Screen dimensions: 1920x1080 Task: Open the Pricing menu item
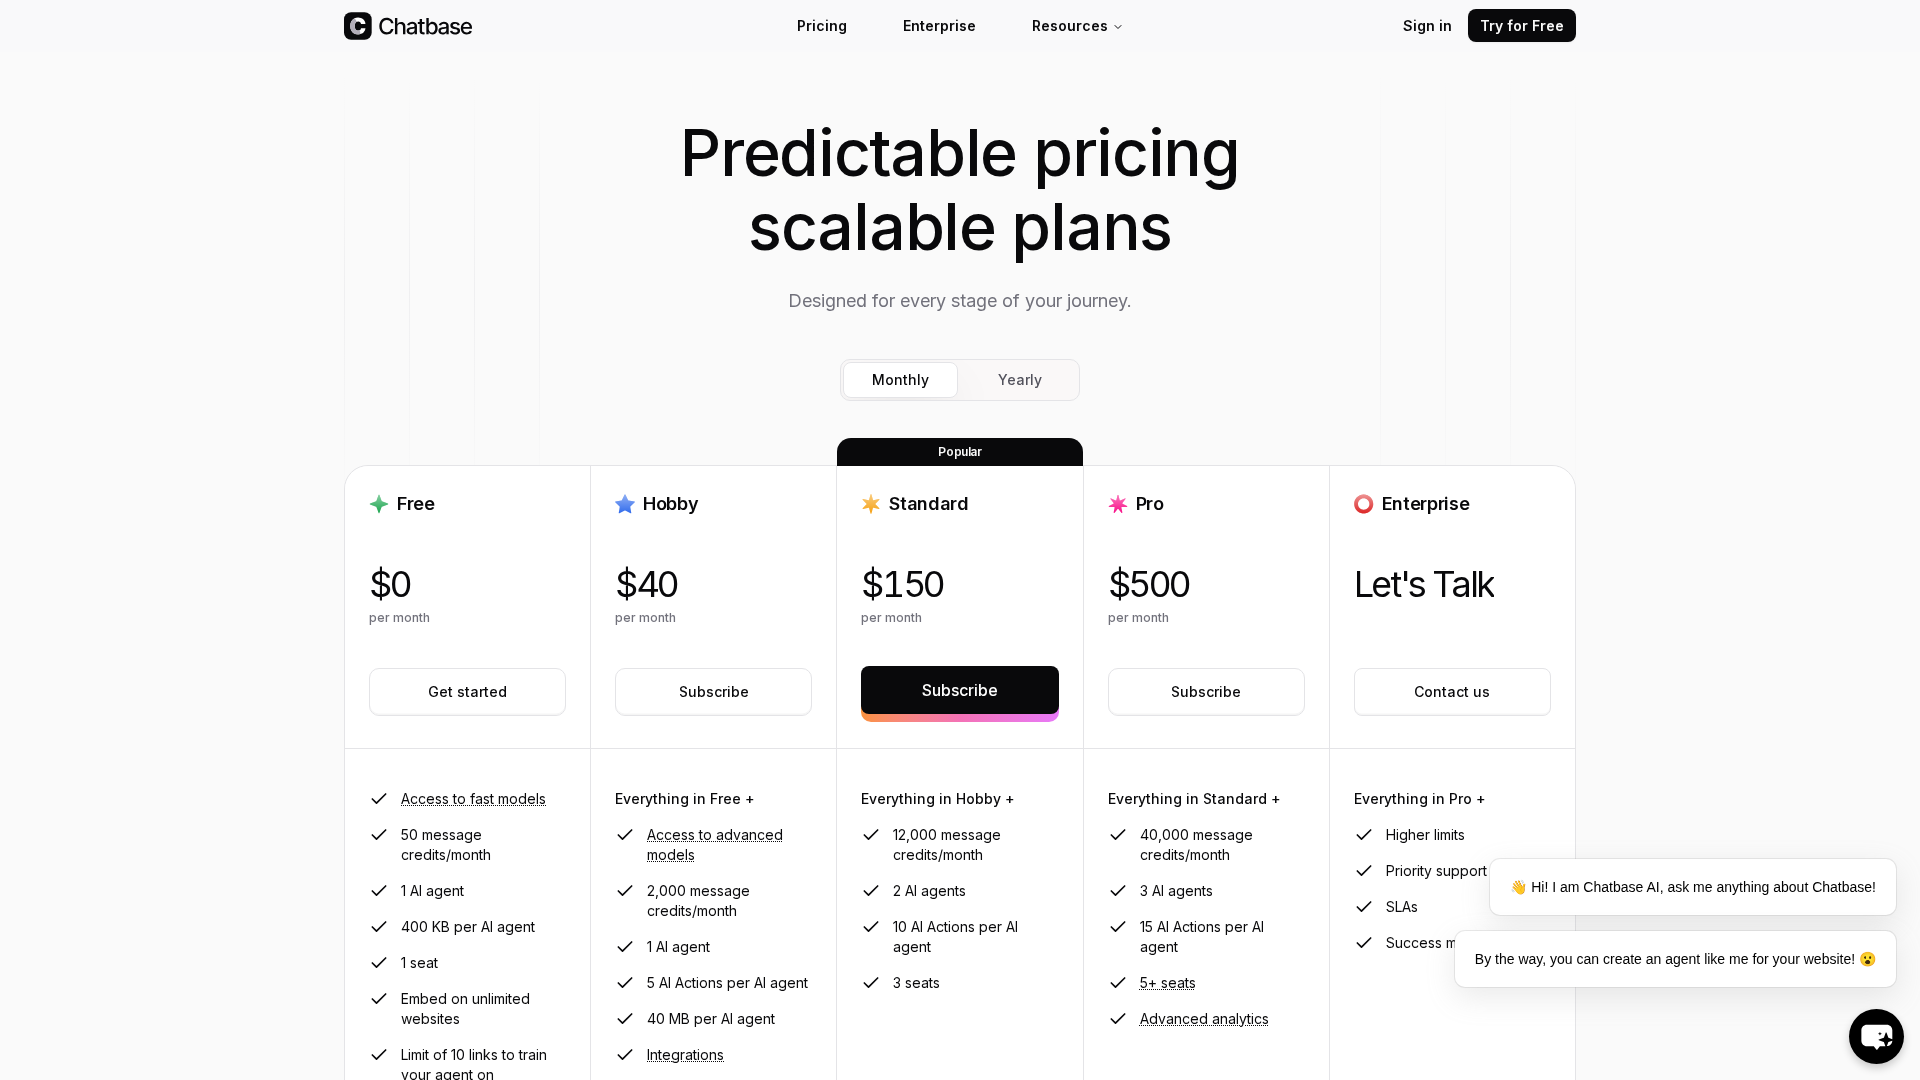pyautogui.click(x=821, y=26)
